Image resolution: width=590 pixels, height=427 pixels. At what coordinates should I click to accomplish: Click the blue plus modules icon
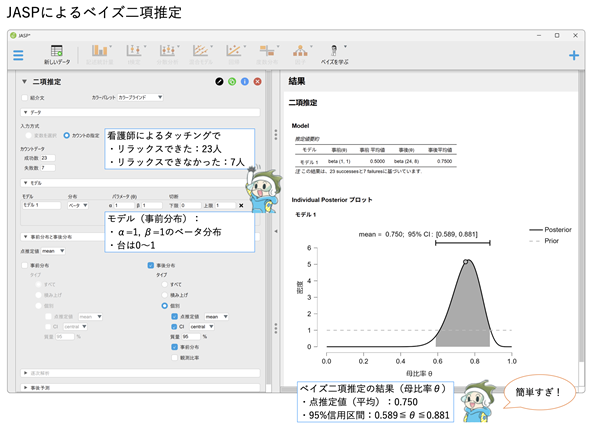(x=573, y=56)
